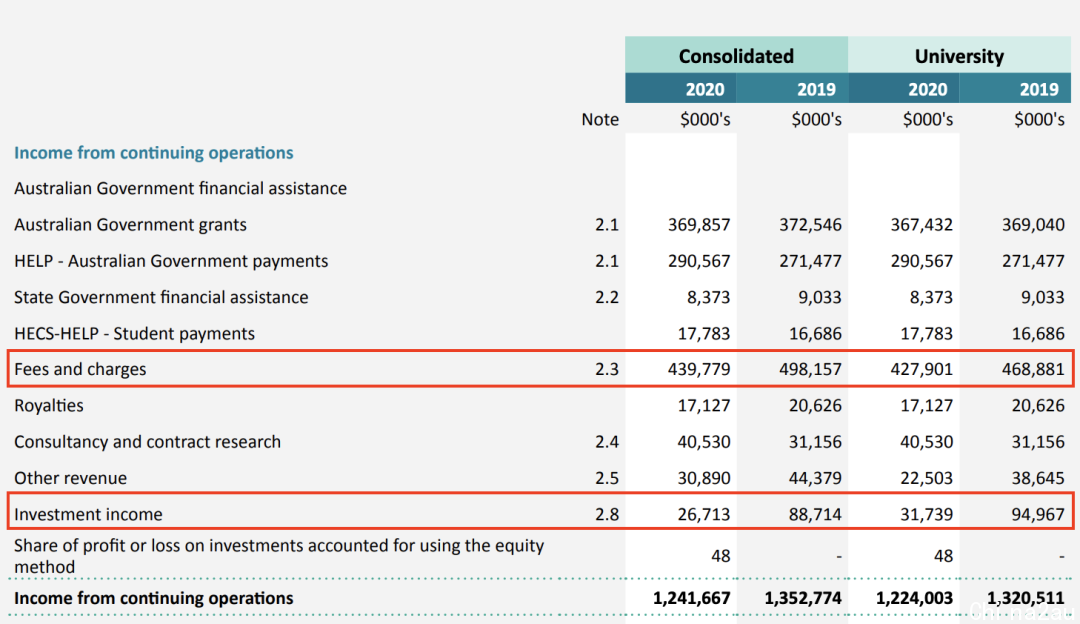
Task: Click Consolidated 2020 HECS-HELP value "17,783"
Action: click(x=704, y=333)
